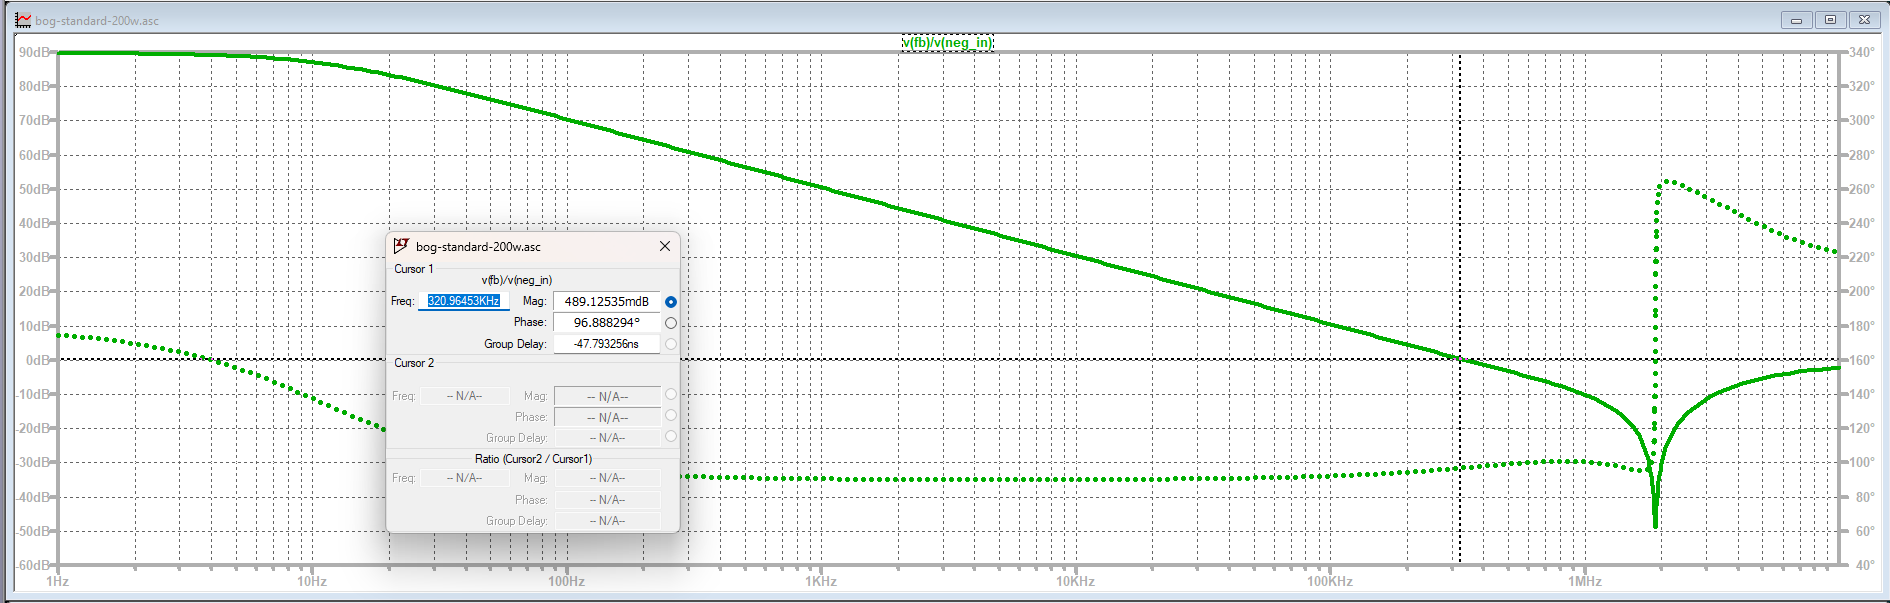Viewport: 1890px width, 603px height.
Task: Click the 50dB label on left axis
Action: pos(34,189)
